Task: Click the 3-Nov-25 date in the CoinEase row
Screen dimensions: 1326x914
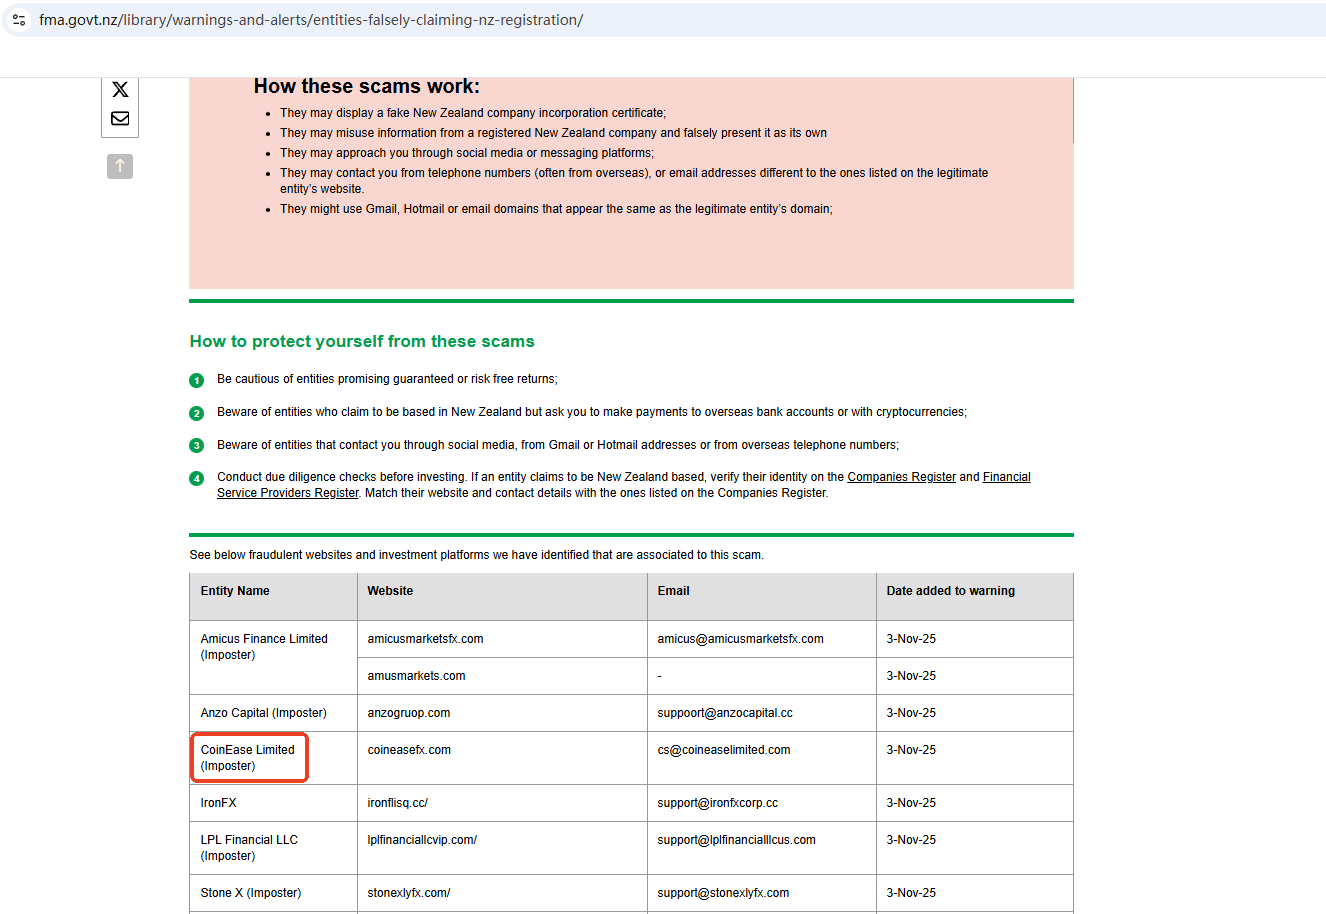Action: click(911, 750)
